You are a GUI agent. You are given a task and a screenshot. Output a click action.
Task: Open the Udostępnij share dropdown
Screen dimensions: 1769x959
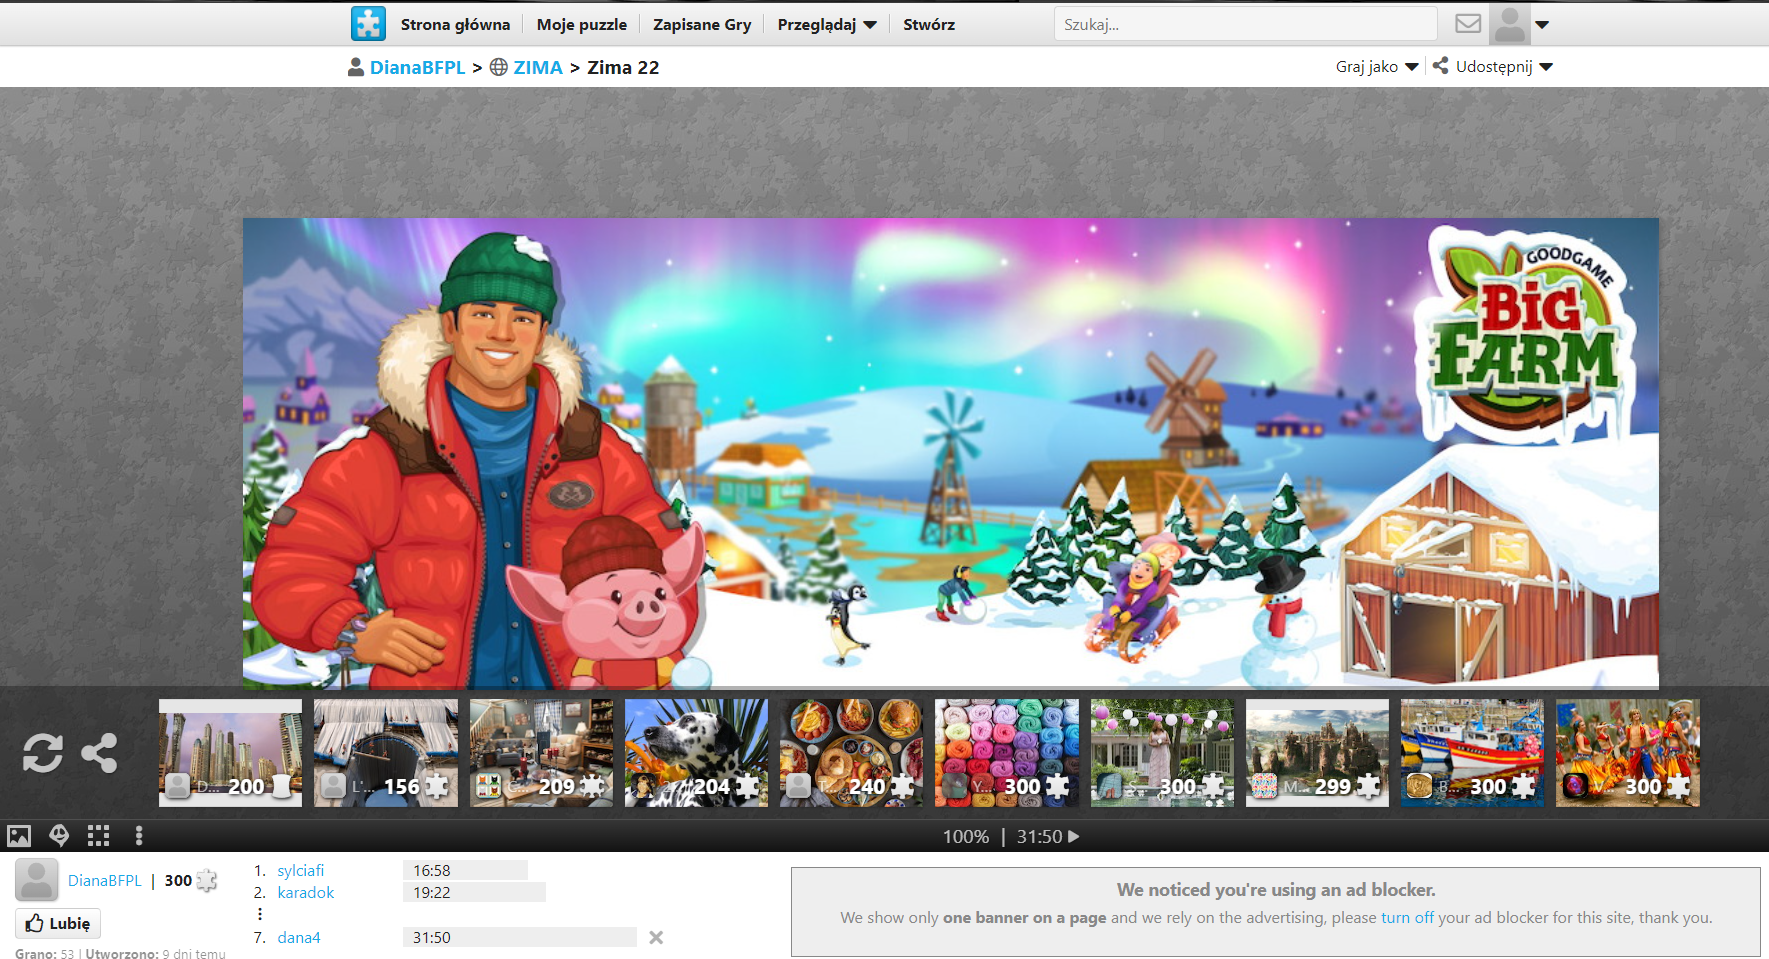[1493, 67]
